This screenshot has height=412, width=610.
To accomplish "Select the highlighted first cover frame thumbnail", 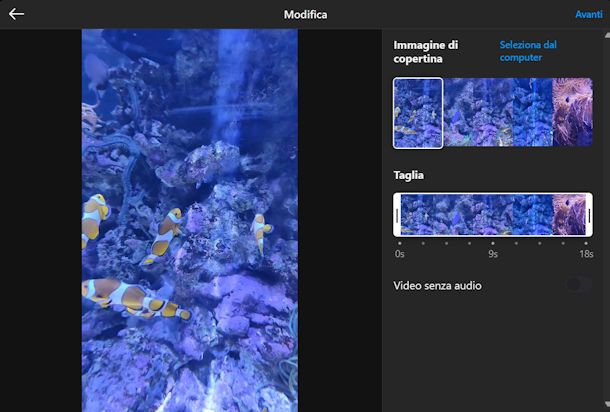I will tap(418, 113).
